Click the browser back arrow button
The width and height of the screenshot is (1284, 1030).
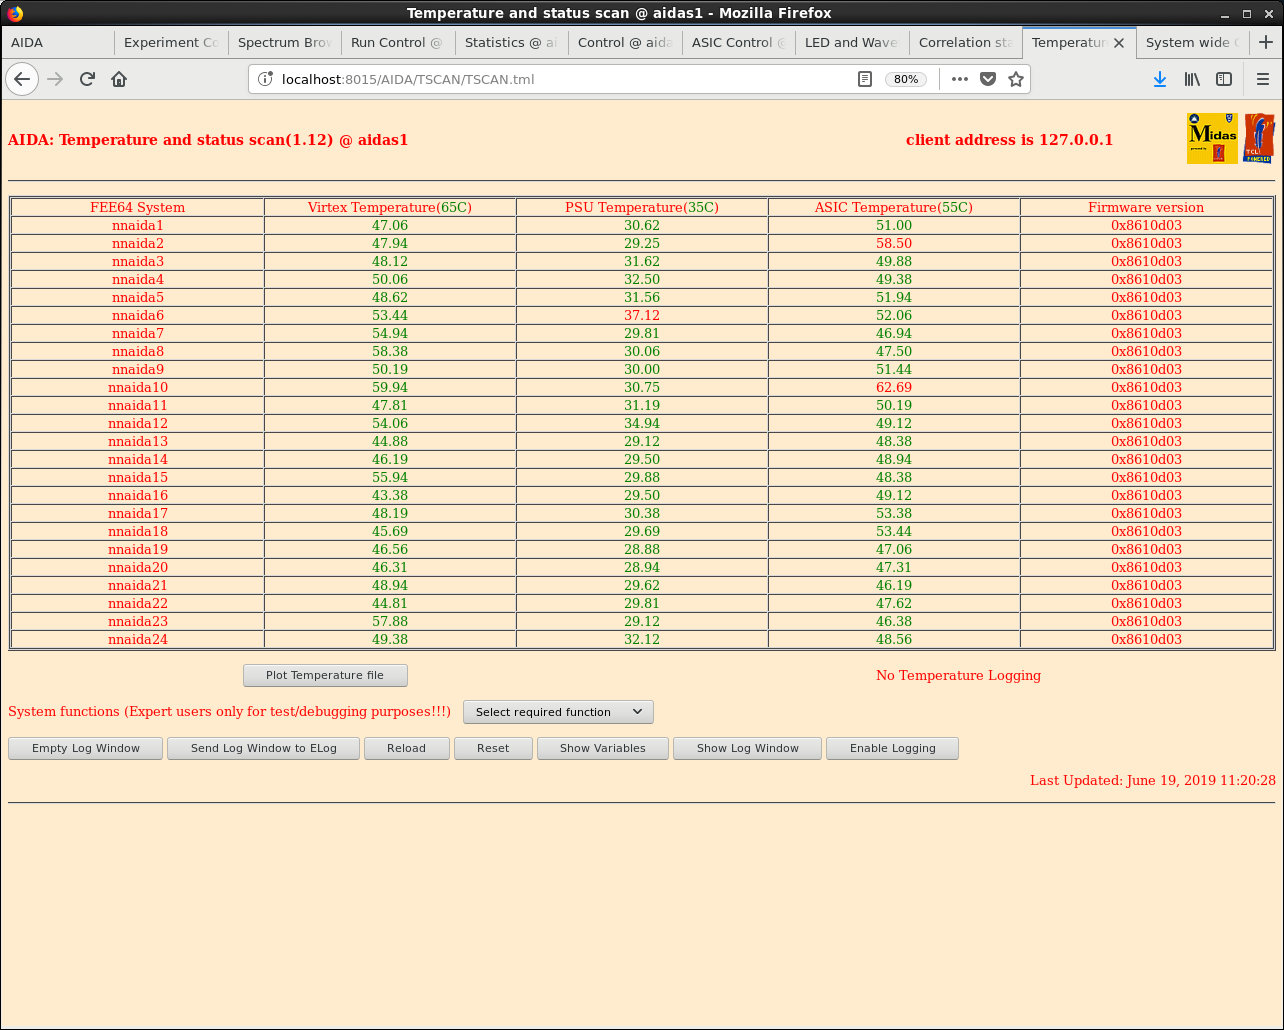tap(22, 79)
